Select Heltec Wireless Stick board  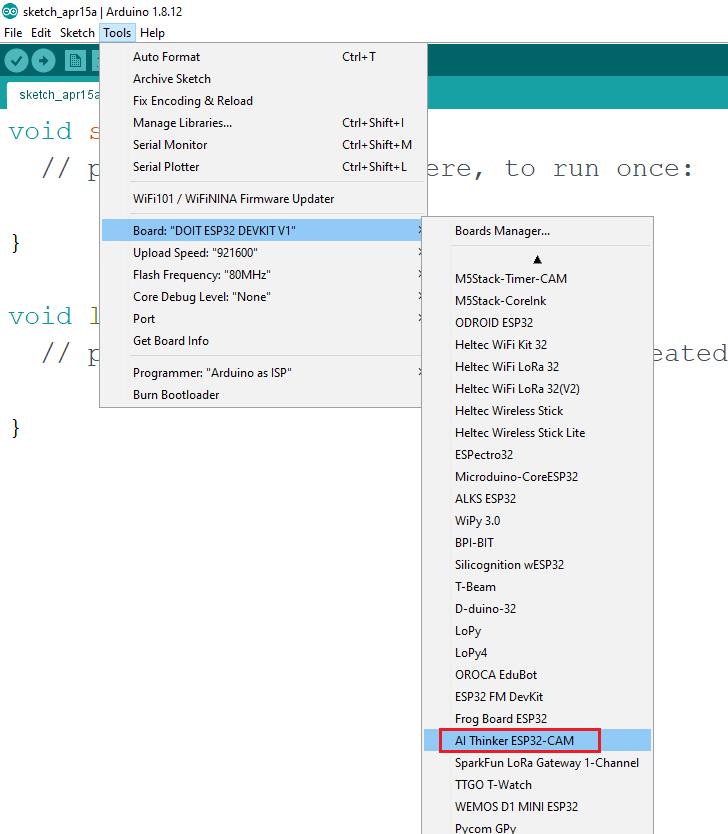538,411
